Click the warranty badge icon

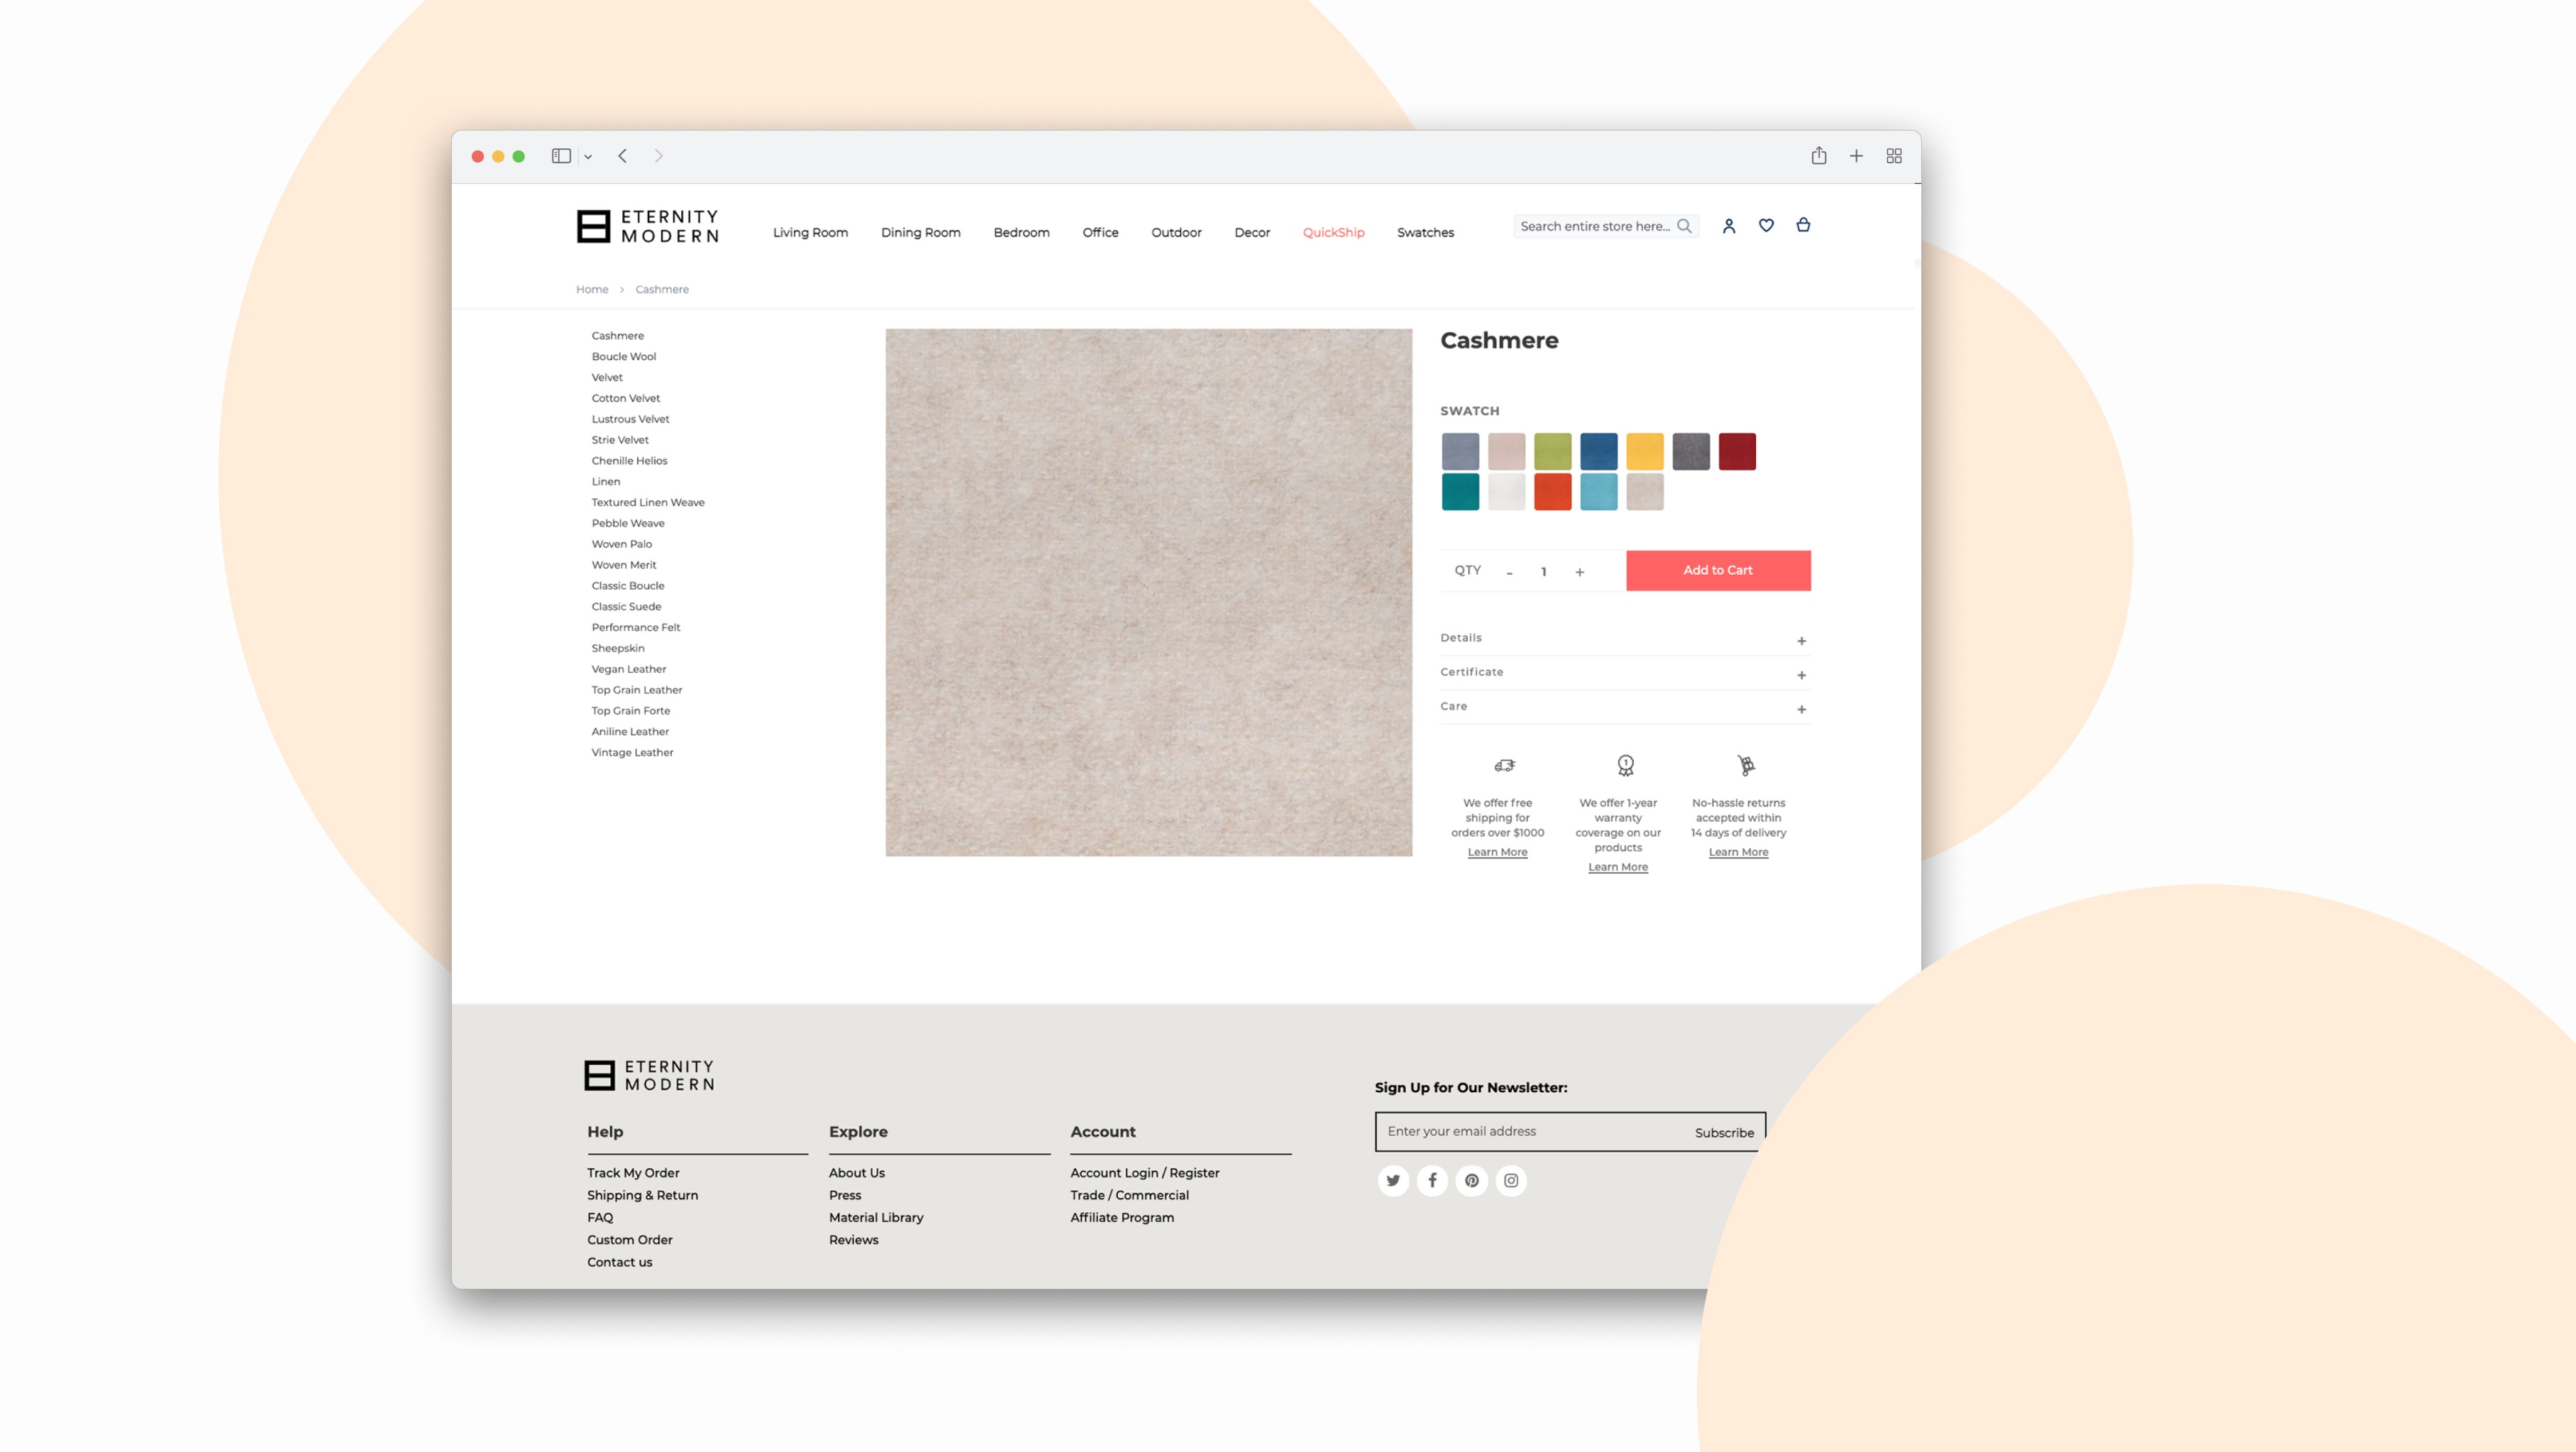1626,766
